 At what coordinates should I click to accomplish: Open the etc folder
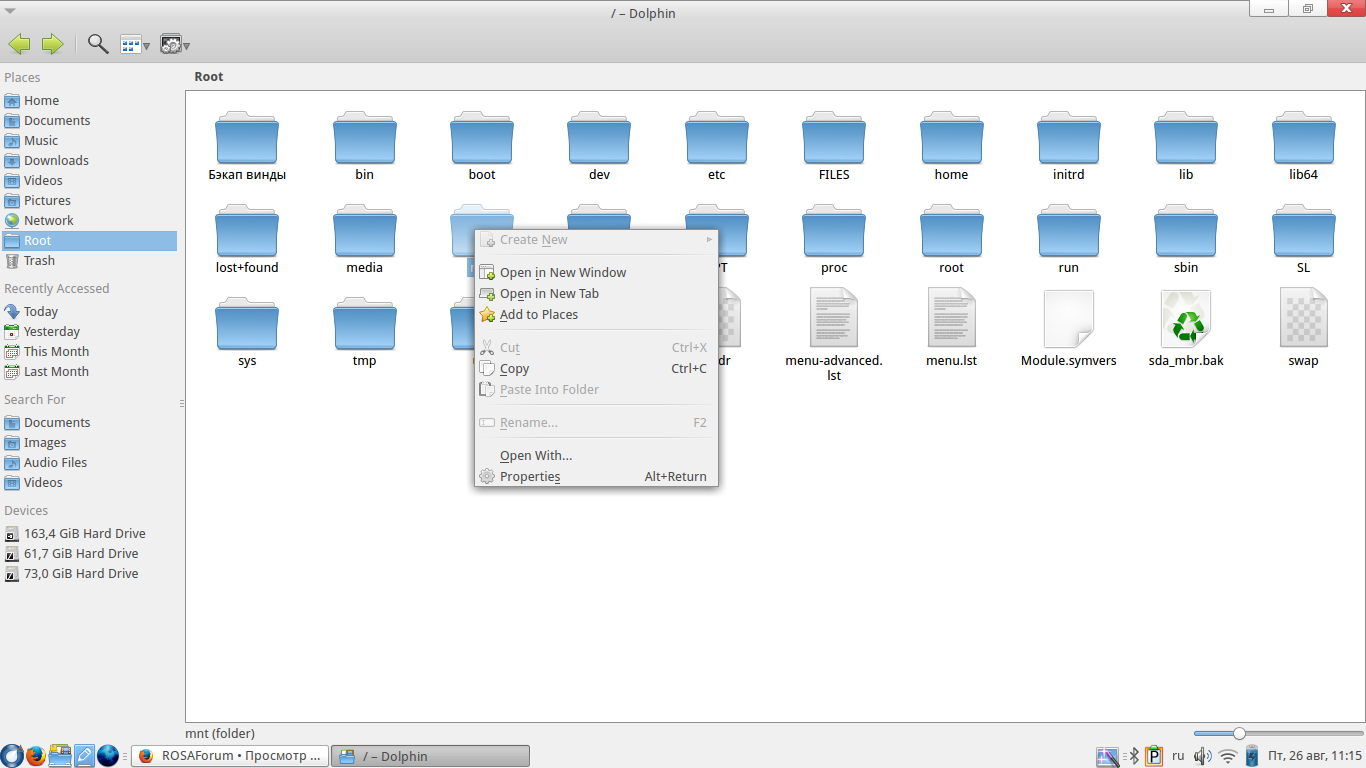(x=716, y=147)
